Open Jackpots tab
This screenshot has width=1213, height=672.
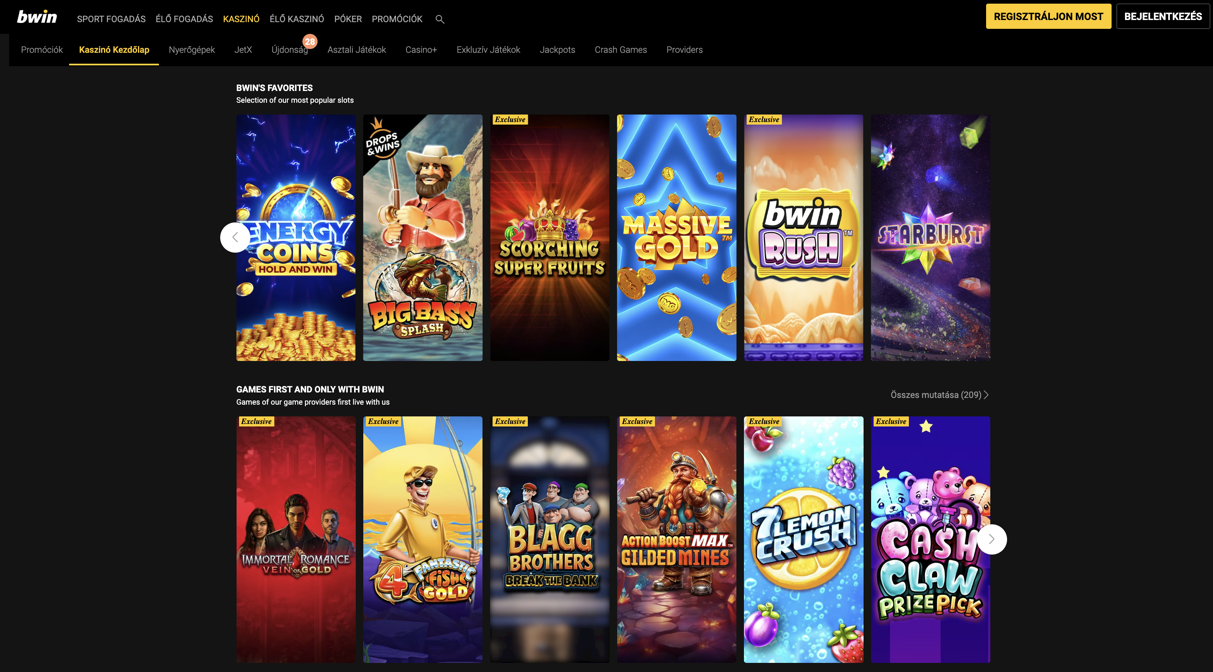point(557,50)
